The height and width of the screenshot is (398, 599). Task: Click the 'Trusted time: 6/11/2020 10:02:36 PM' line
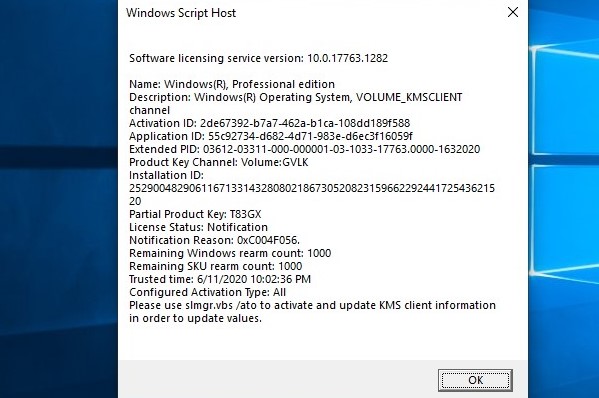coord(220,279)
